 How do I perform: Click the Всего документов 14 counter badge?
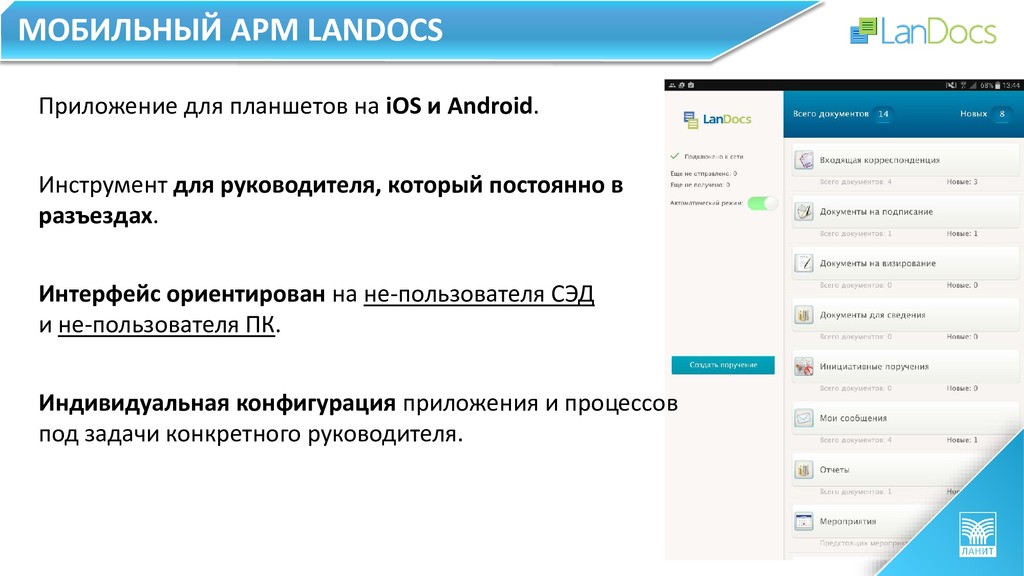883,114
